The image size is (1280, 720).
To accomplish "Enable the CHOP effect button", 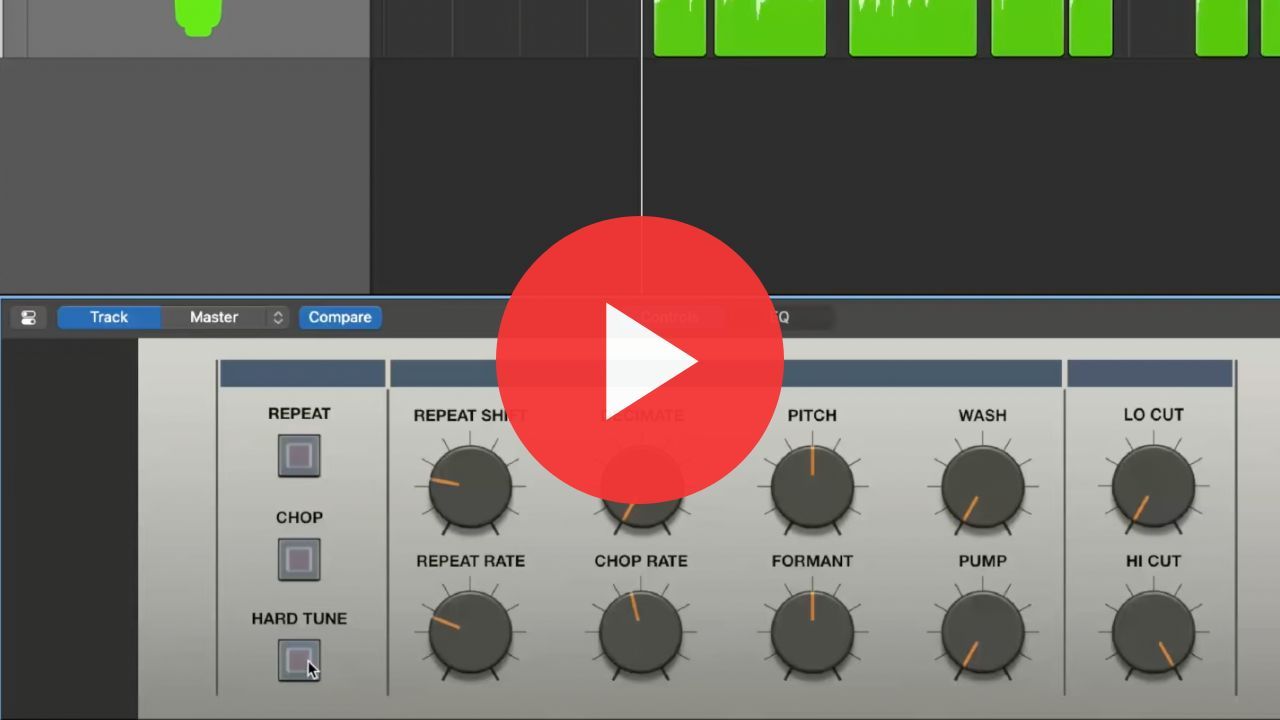I will pyautogui.click(x=299, y=560).
